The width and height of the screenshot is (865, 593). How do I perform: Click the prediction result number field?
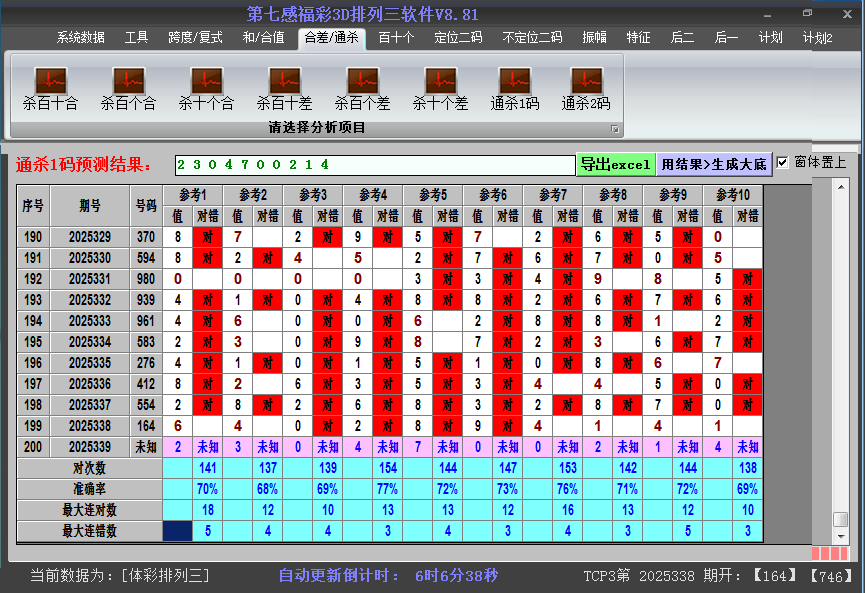point(375,164)
